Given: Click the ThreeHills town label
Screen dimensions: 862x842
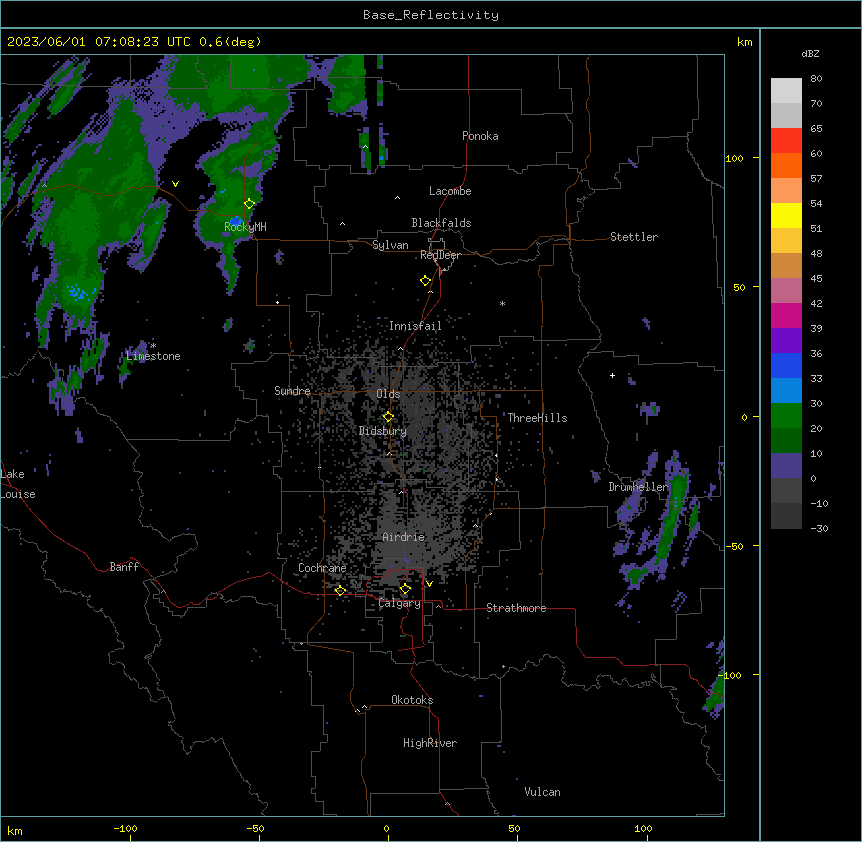Looking at the screenshot, I should 537,418.
